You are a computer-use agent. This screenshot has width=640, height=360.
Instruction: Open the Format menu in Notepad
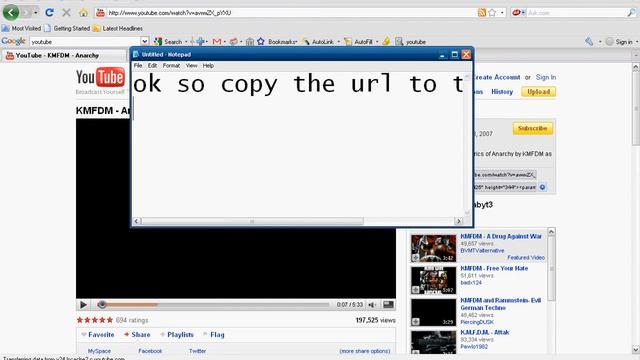[171, 66]
